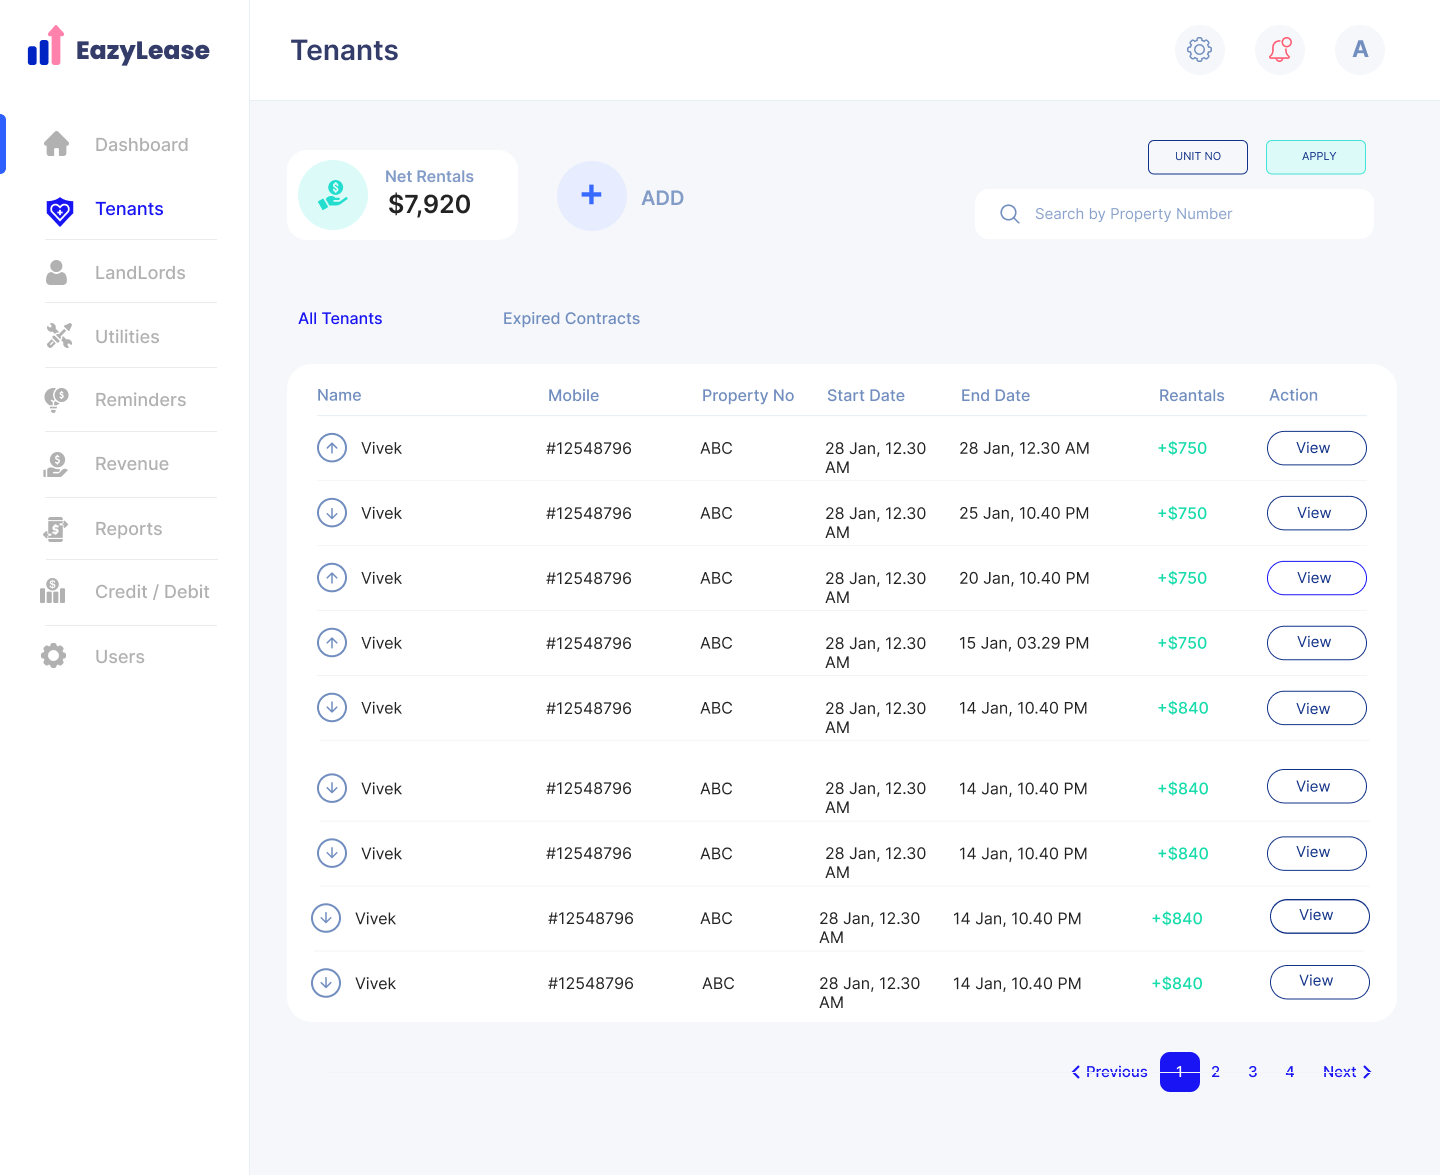Click the down-arrow icon in last tenant row
1440x1175 pixels.
coord(326,983)
